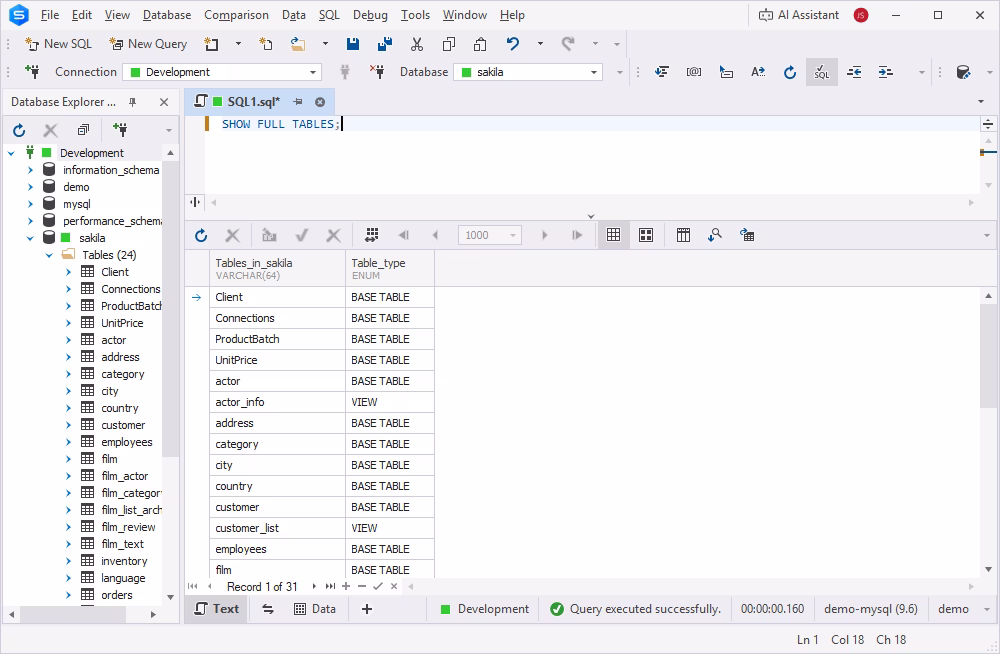Click the New Query button
Image resolution: width=1000 pixels, height=654 pixels.
tap(148, 44)
